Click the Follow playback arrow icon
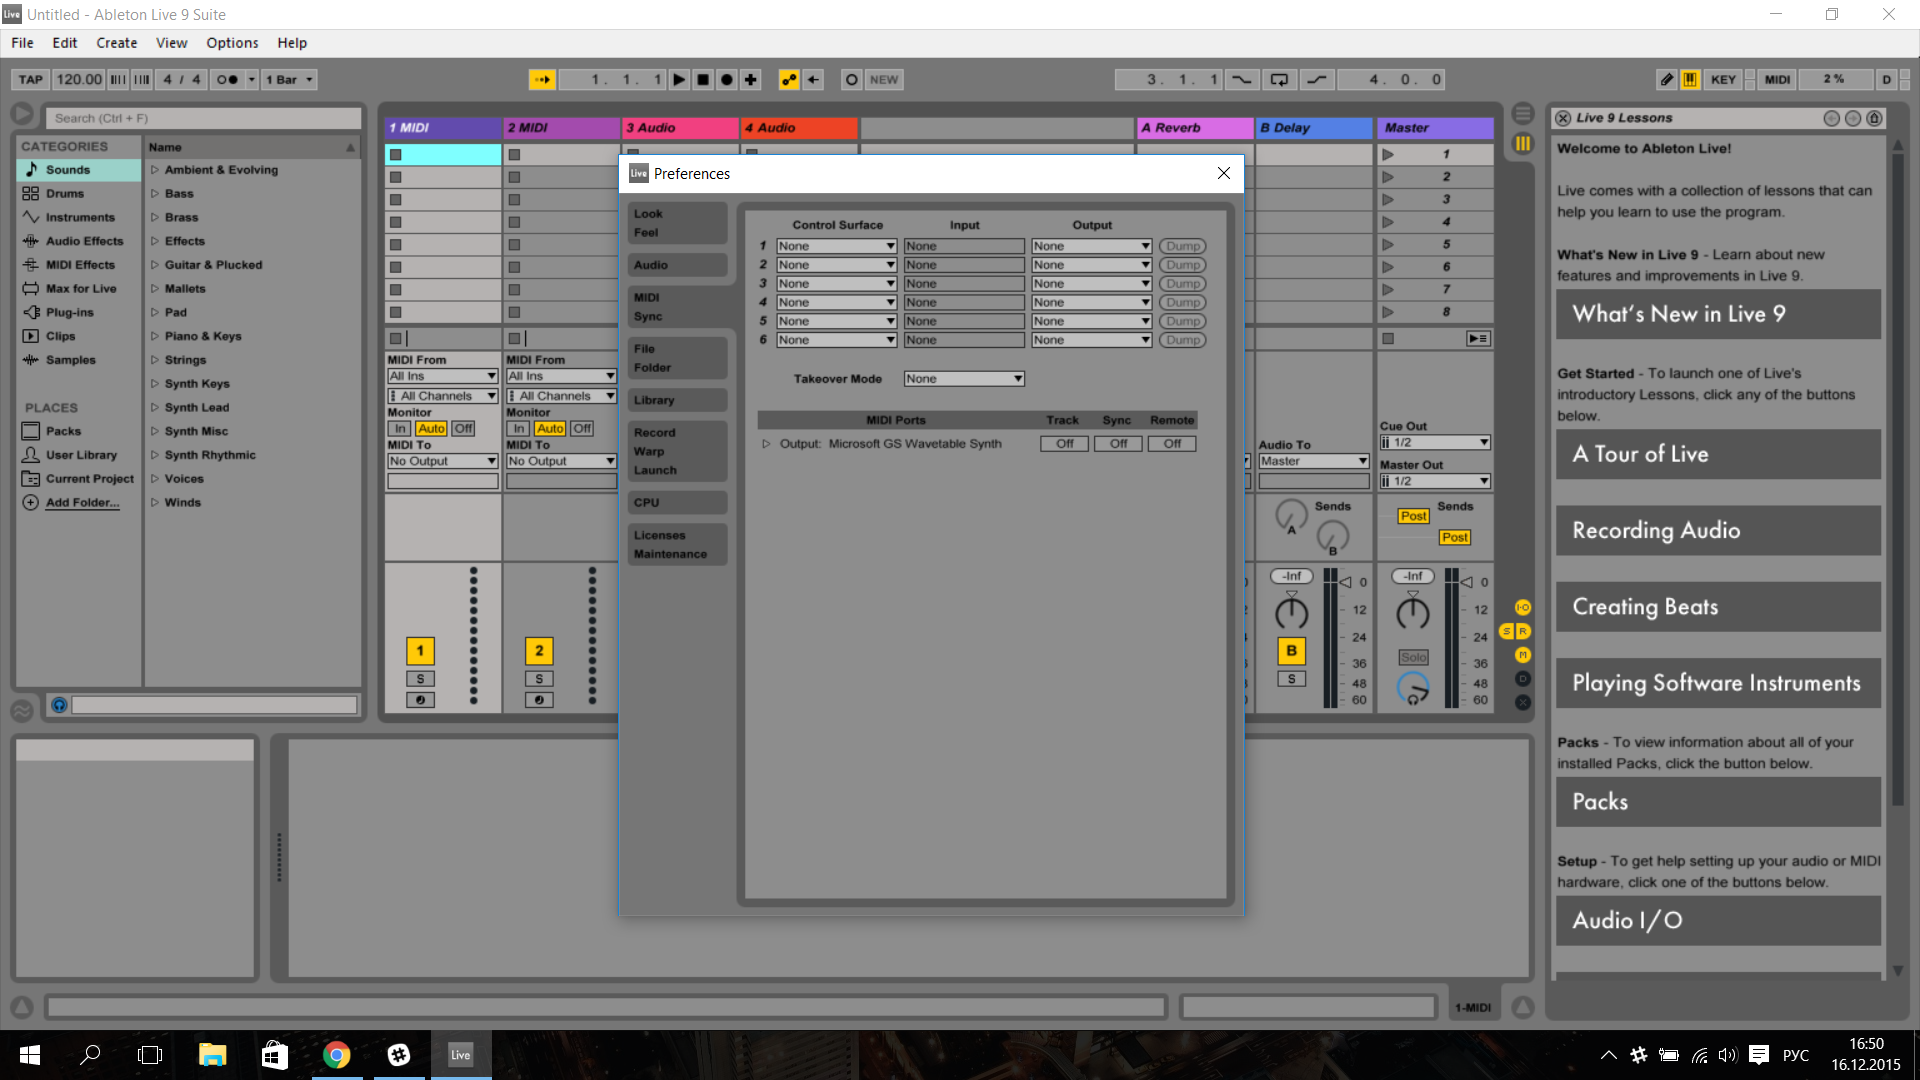Viewport: 1920px width, 1080px height. 542,80
